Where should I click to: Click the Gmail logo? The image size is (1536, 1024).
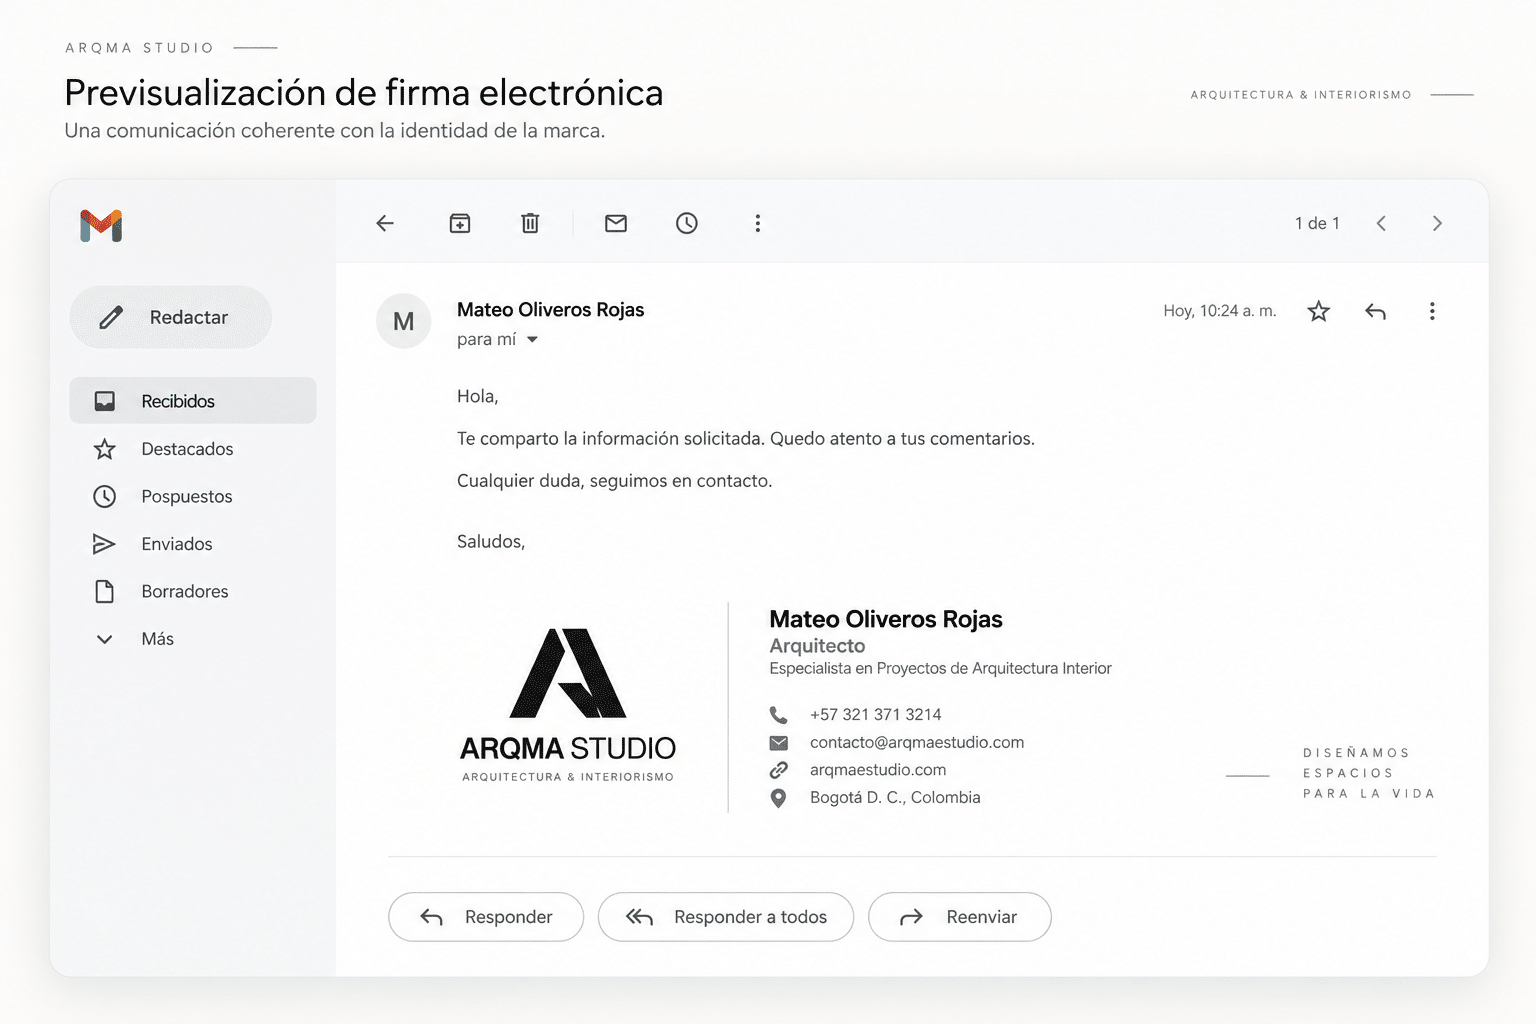pos(101,226)
